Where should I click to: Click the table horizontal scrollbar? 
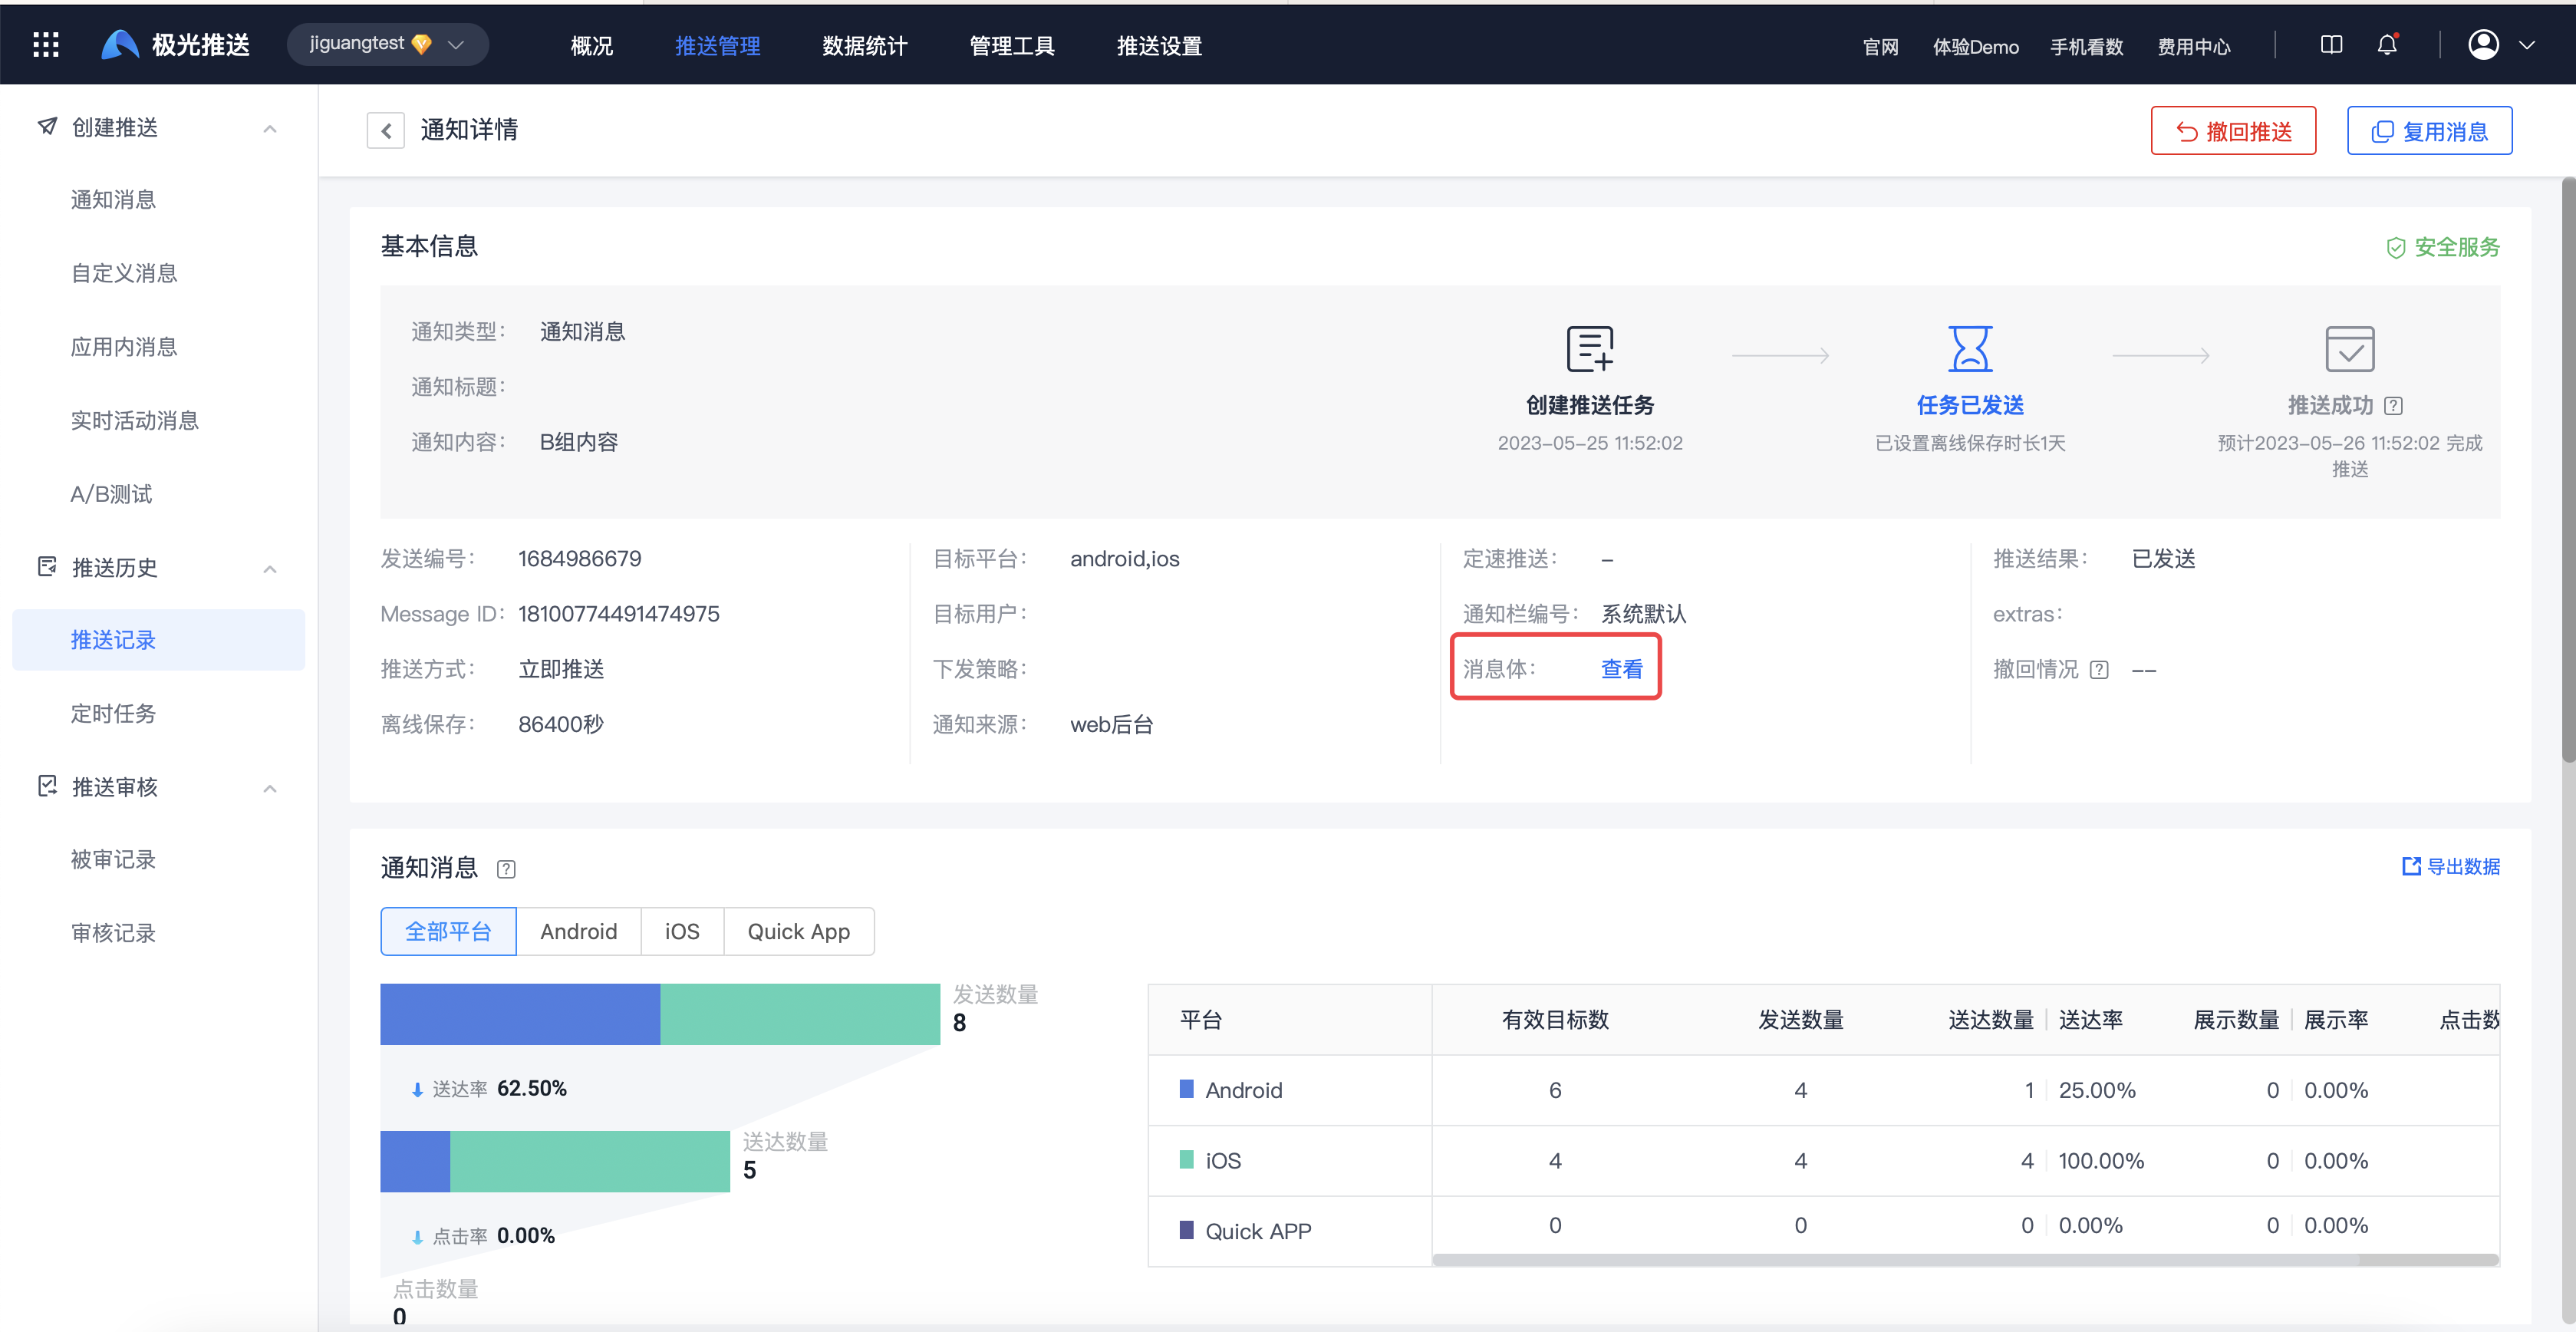[1965, 1261]
